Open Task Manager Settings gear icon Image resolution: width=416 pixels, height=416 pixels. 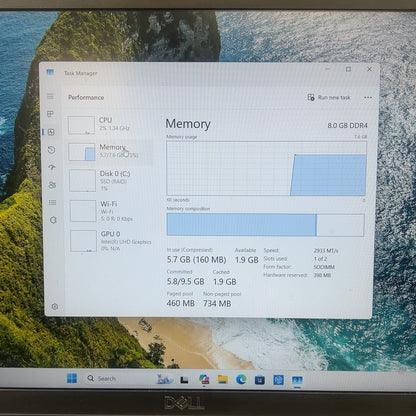point(55,306)
